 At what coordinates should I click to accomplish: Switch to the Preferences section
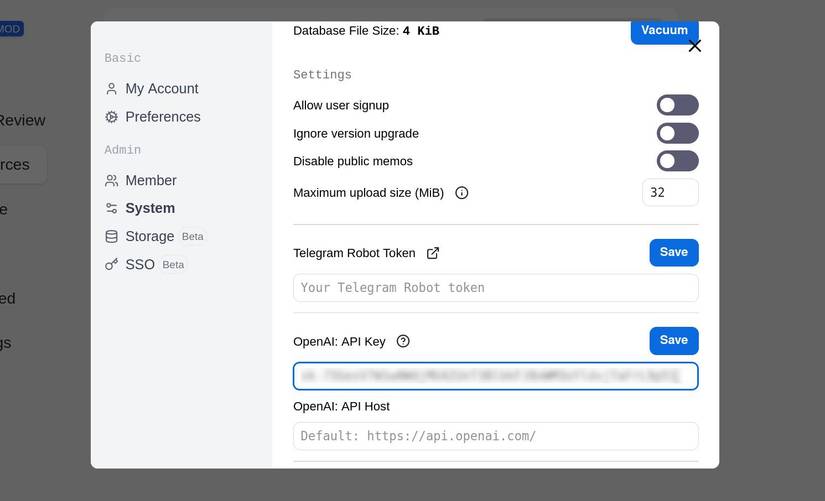coord(162,117)
